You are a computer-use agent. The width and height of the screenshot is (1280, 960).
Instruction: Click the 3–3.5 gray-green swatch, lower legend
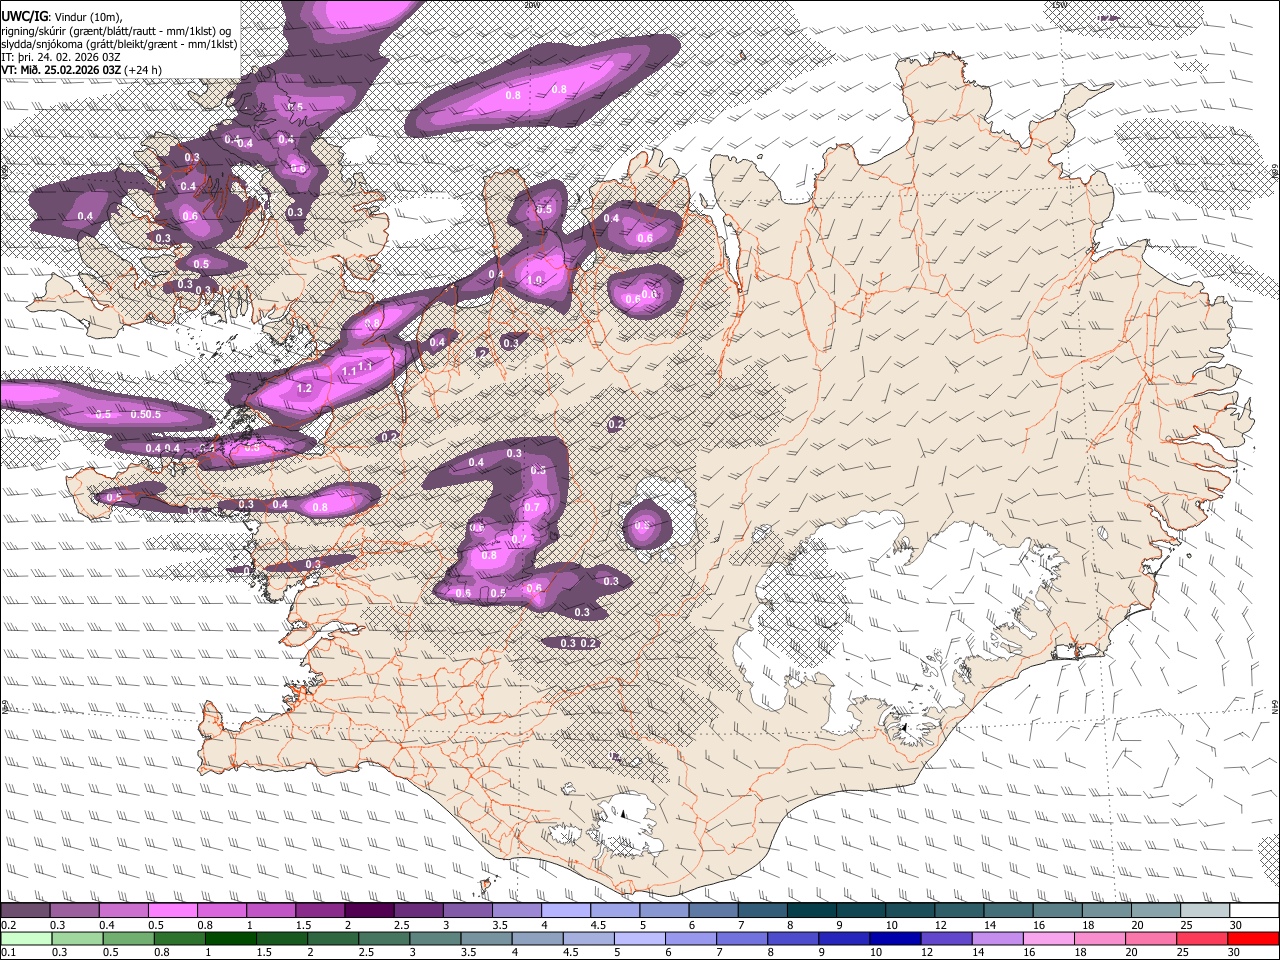tap(434, 938)
